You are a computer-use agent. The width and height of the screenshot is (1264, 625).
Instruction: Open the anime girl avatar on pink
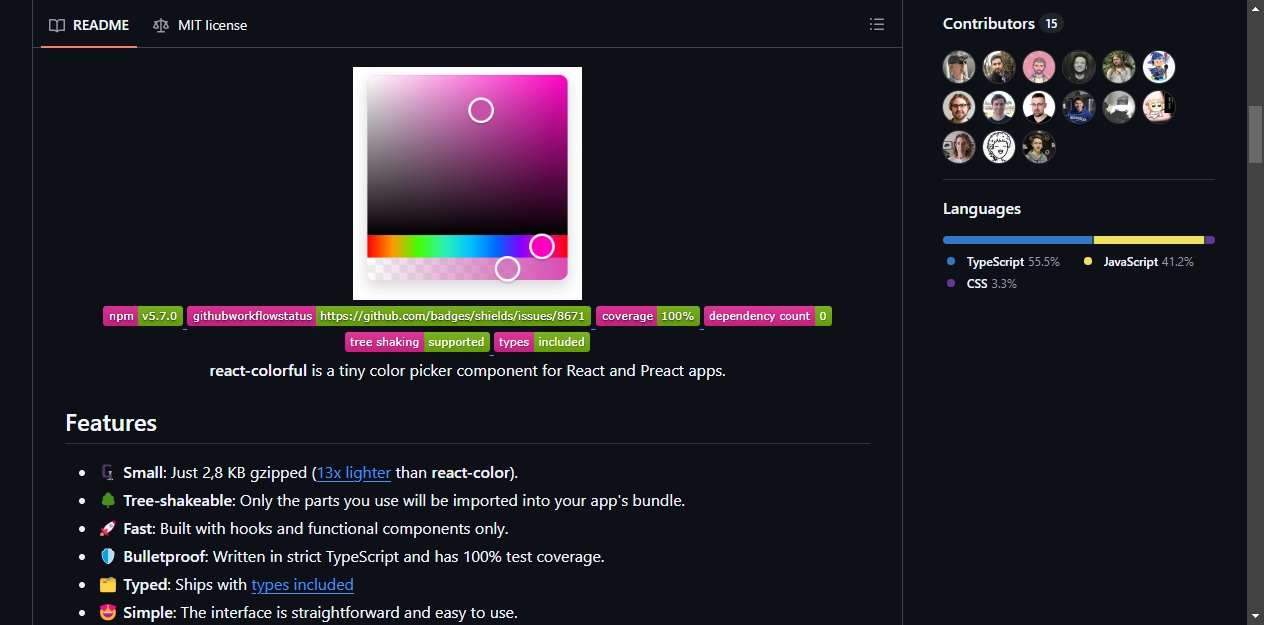pos(1159,107)
